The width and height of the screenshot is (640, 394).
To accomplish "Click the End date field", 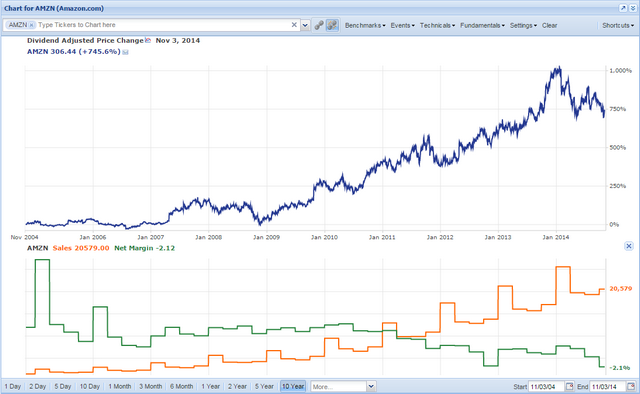I will (608, 386).
